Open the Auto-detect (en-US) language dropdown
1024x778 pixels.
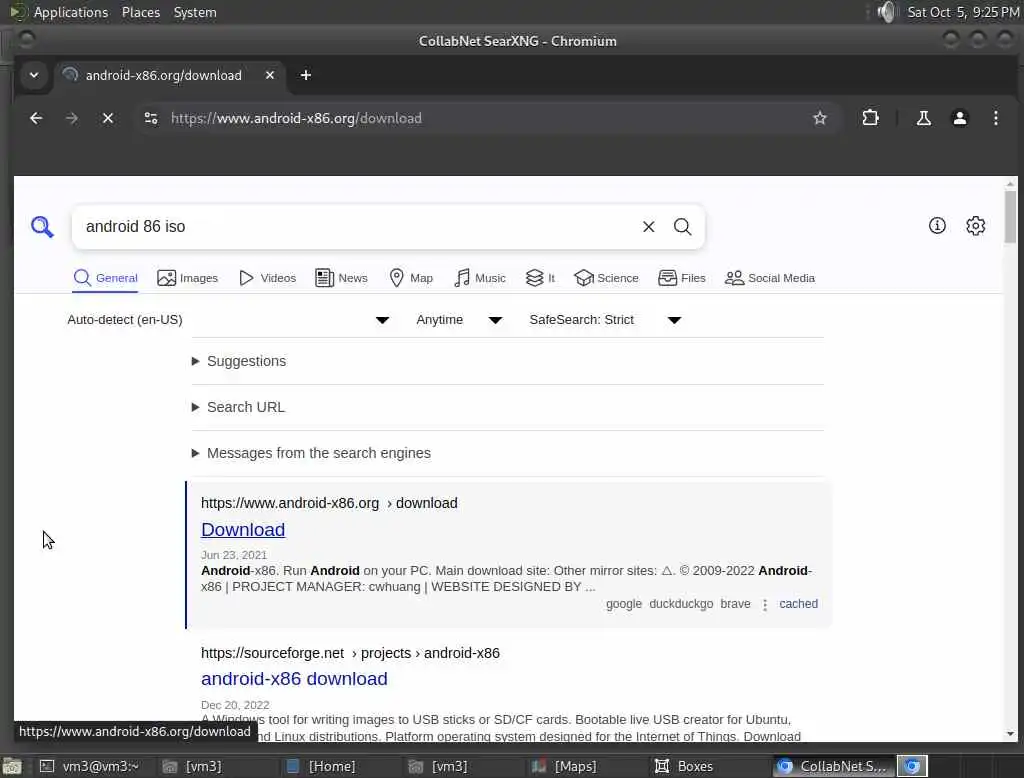[229, 320]
